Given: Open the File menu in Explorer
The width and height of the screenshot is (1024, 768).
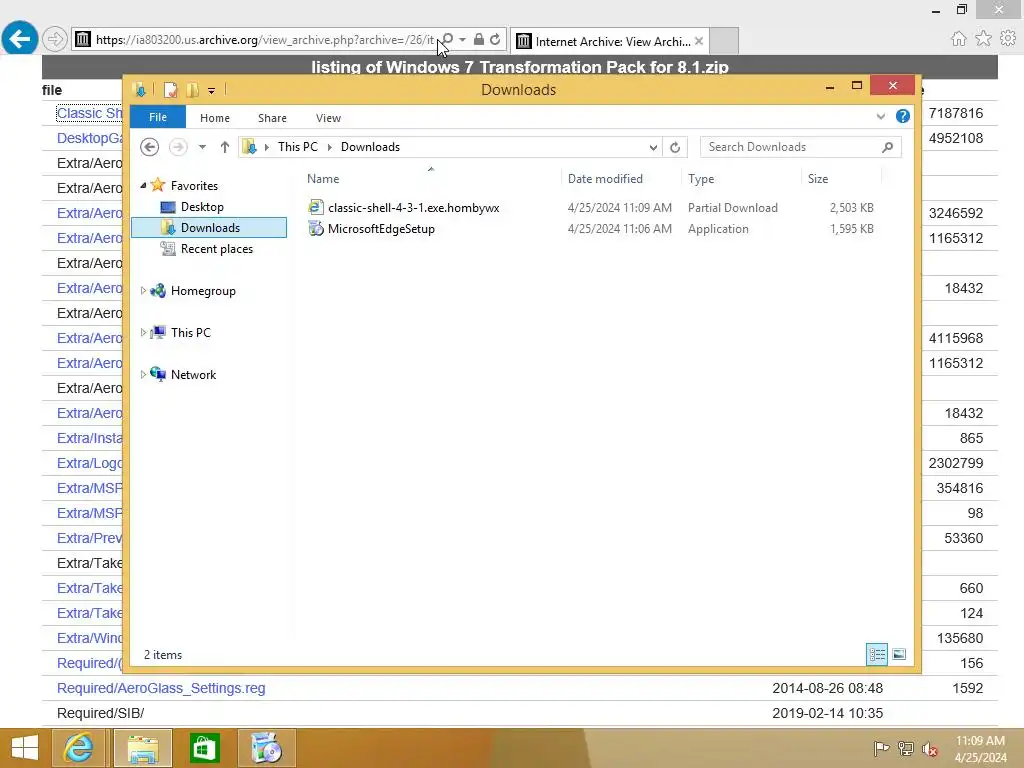Looking at the screenshot, I should pos(158,118).
